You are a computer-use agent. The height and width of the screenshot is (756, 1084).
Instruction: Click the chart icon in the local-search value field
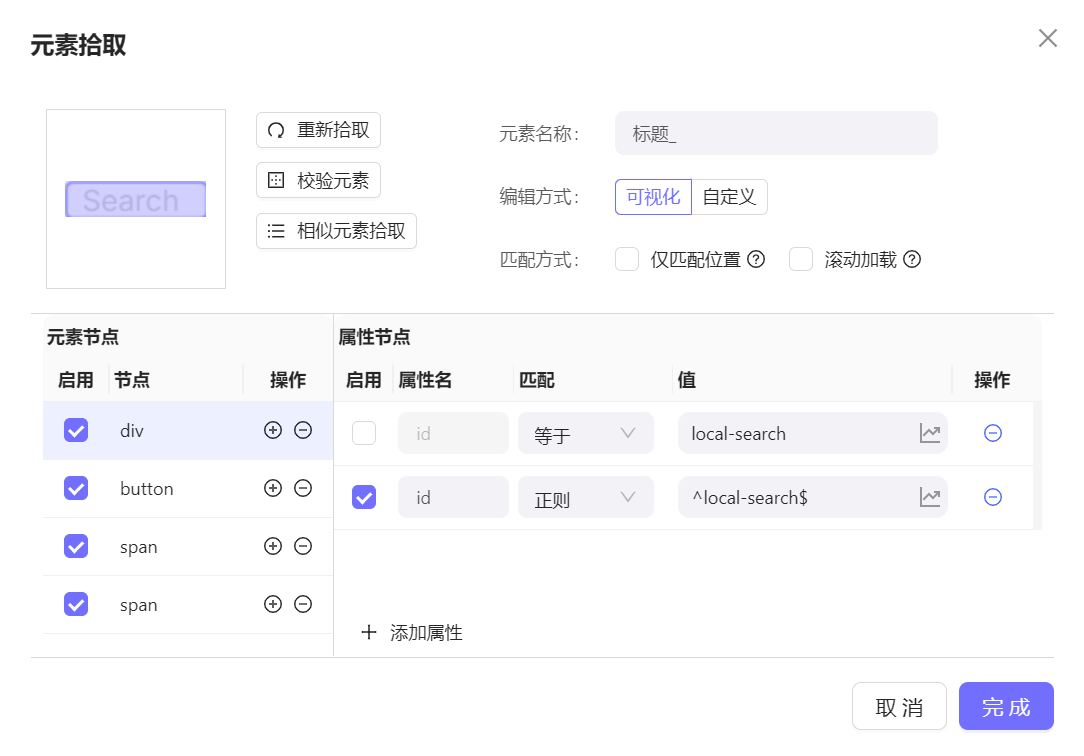(x=930, y=434)
